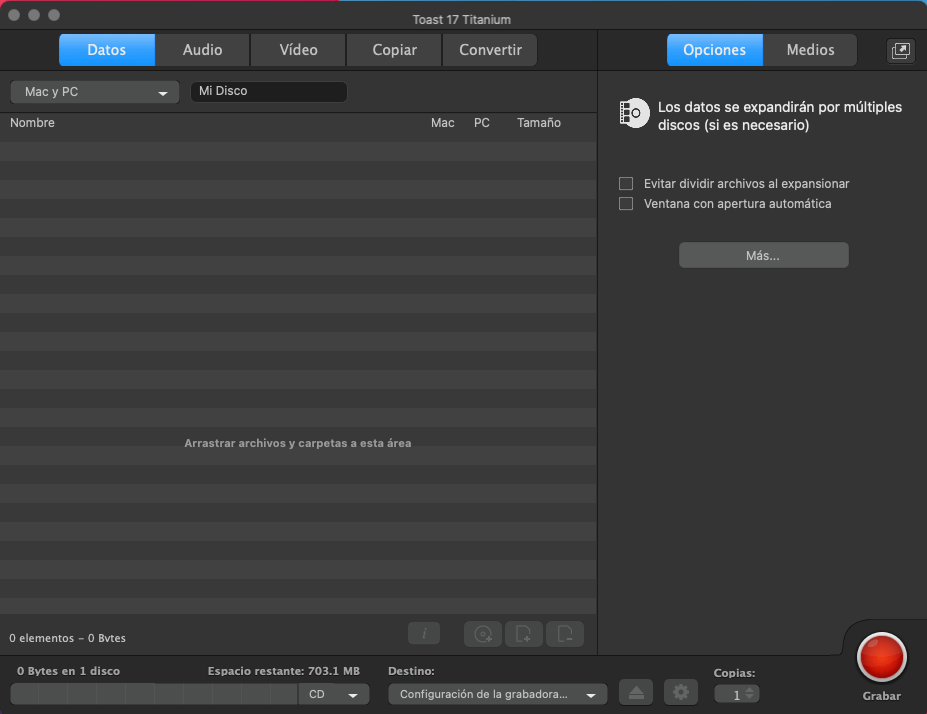The width and height of the screenshot is (927, 714).
Task: Click the "Toast 17 Titanium" window title
Action: point(462,20)
